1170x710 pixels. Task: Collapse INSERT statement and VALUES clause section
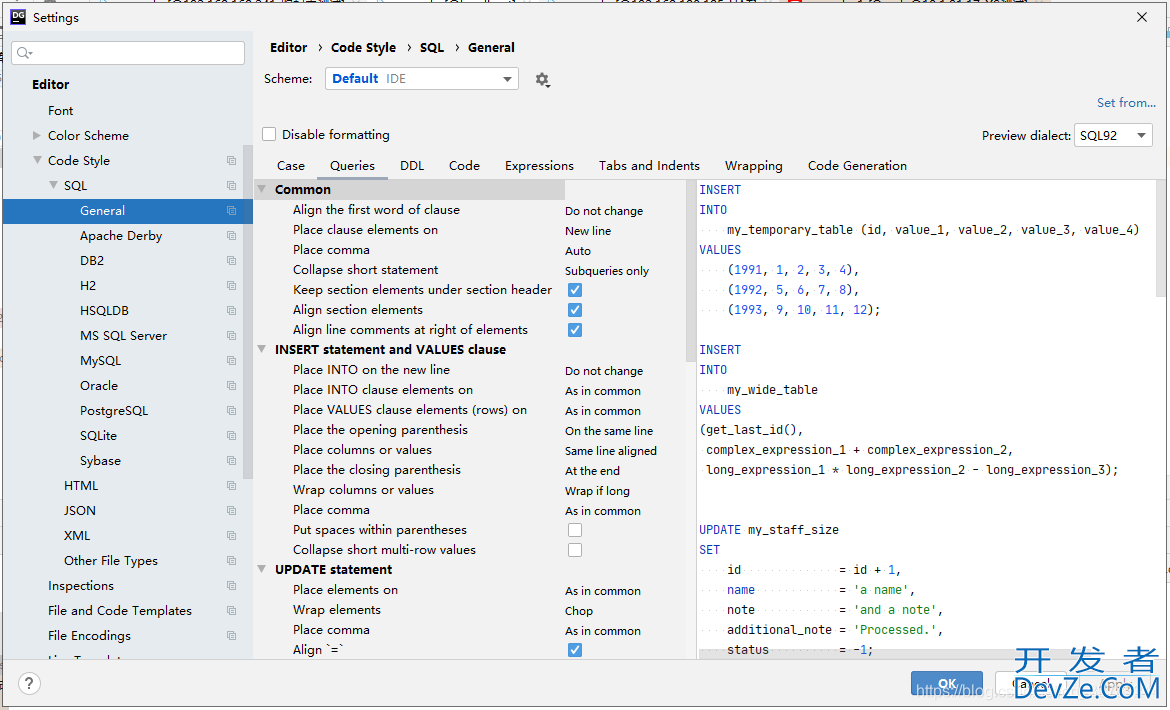click(x=262, y=349)
